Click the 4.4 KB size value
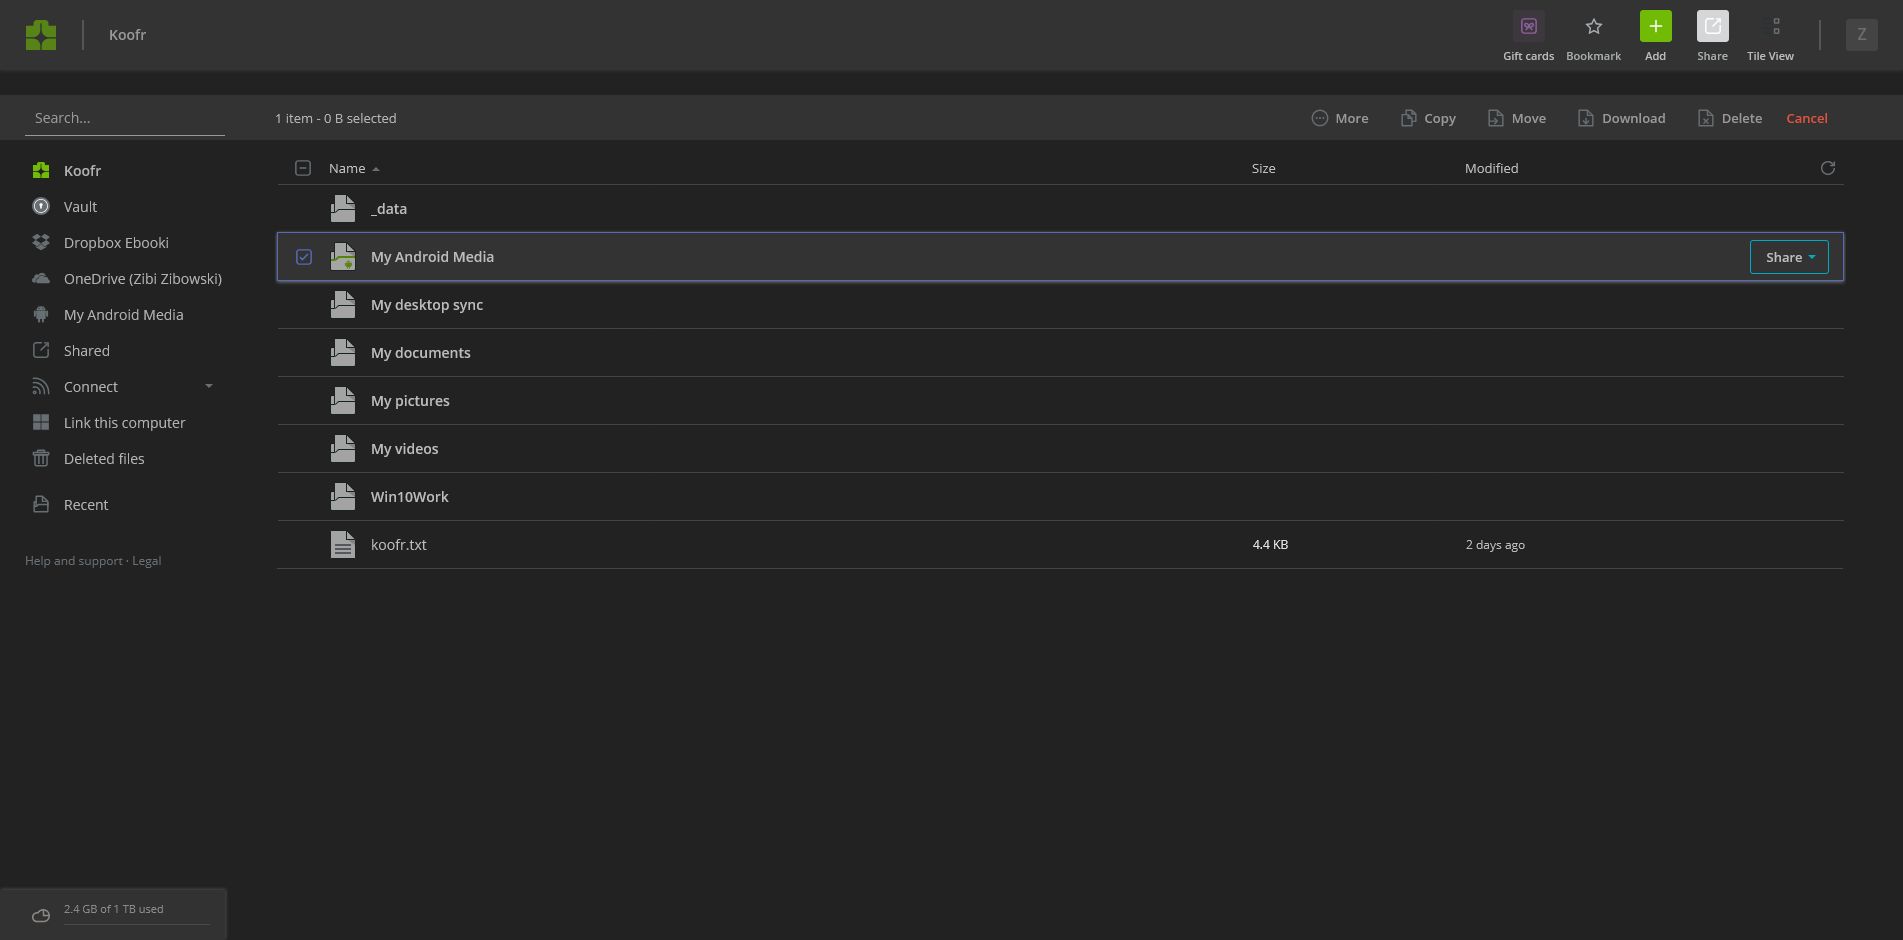Screen dimensions: 1903x940 pyautogui.click(x=1270, y=545)
